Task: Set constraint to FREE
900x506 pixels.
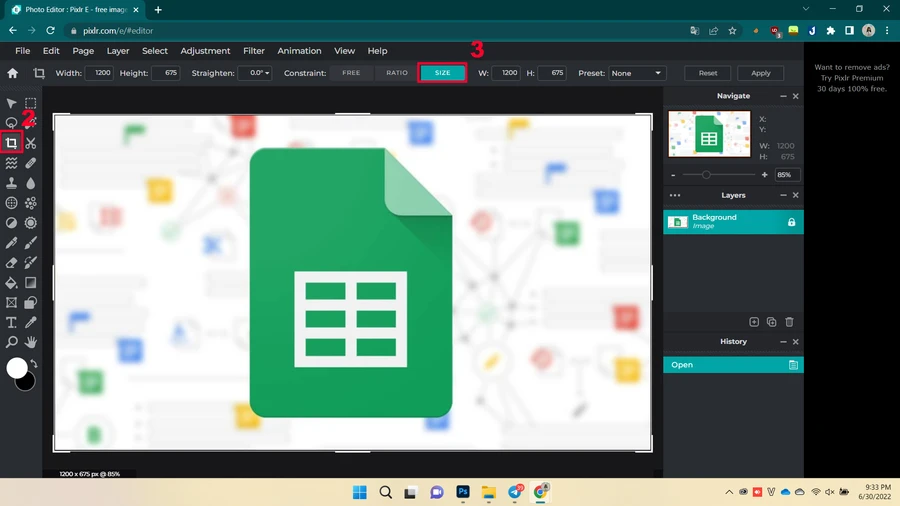Action: point(351,73)
